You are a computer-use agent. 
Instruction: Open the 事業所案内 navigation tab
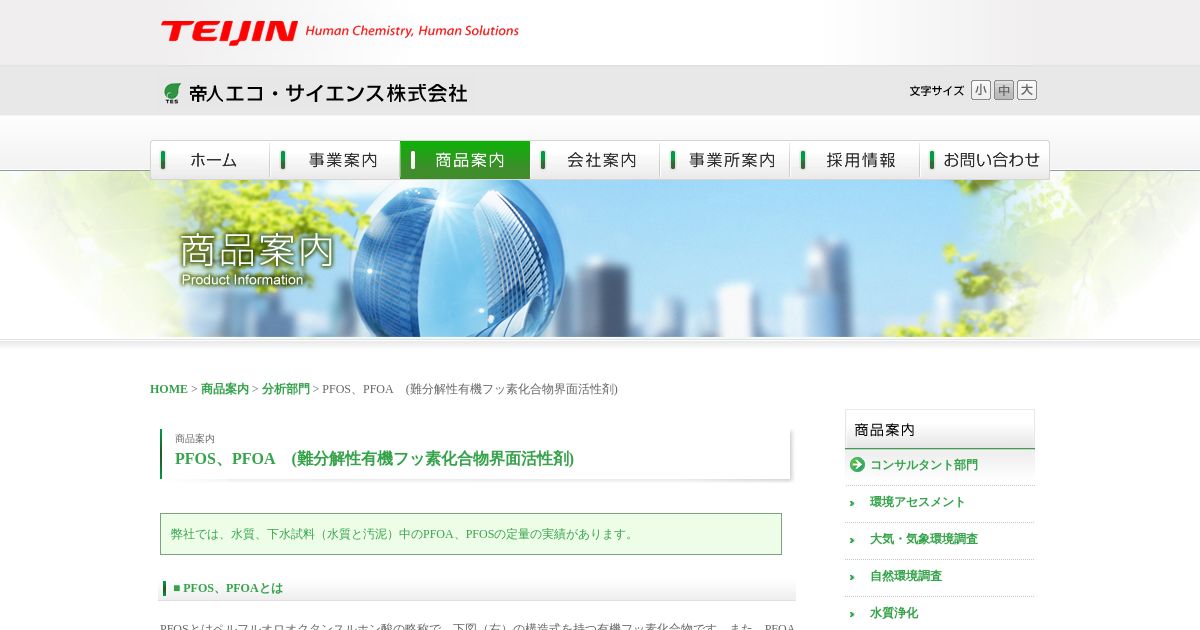coord(725,160)
